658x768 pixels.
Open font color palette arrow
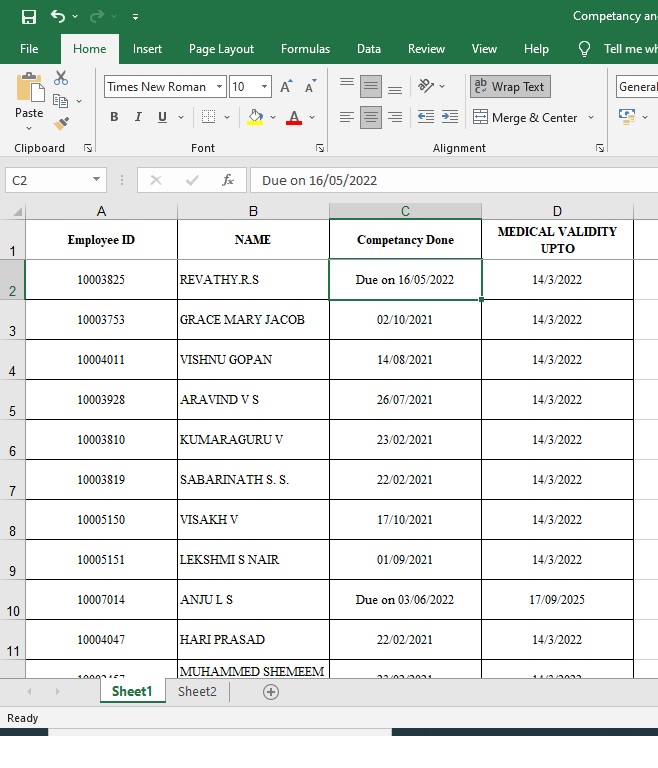click(312, 117)
